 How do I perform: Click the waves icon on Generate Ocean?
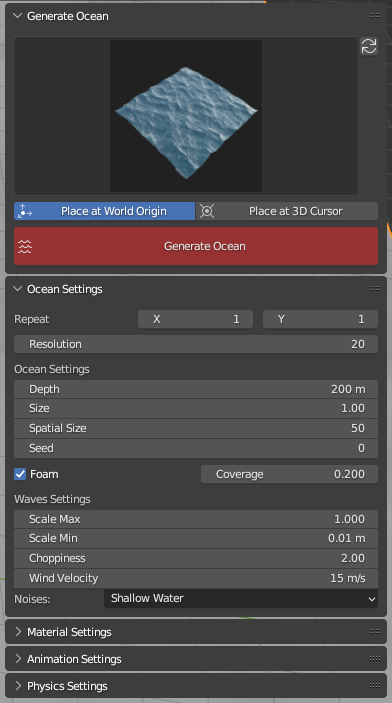pyautogui.click(x=25, y=246)
